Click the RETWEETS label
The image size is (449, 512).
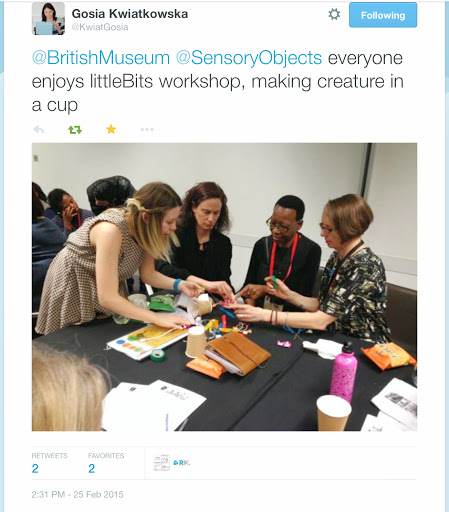click(50, 456)
